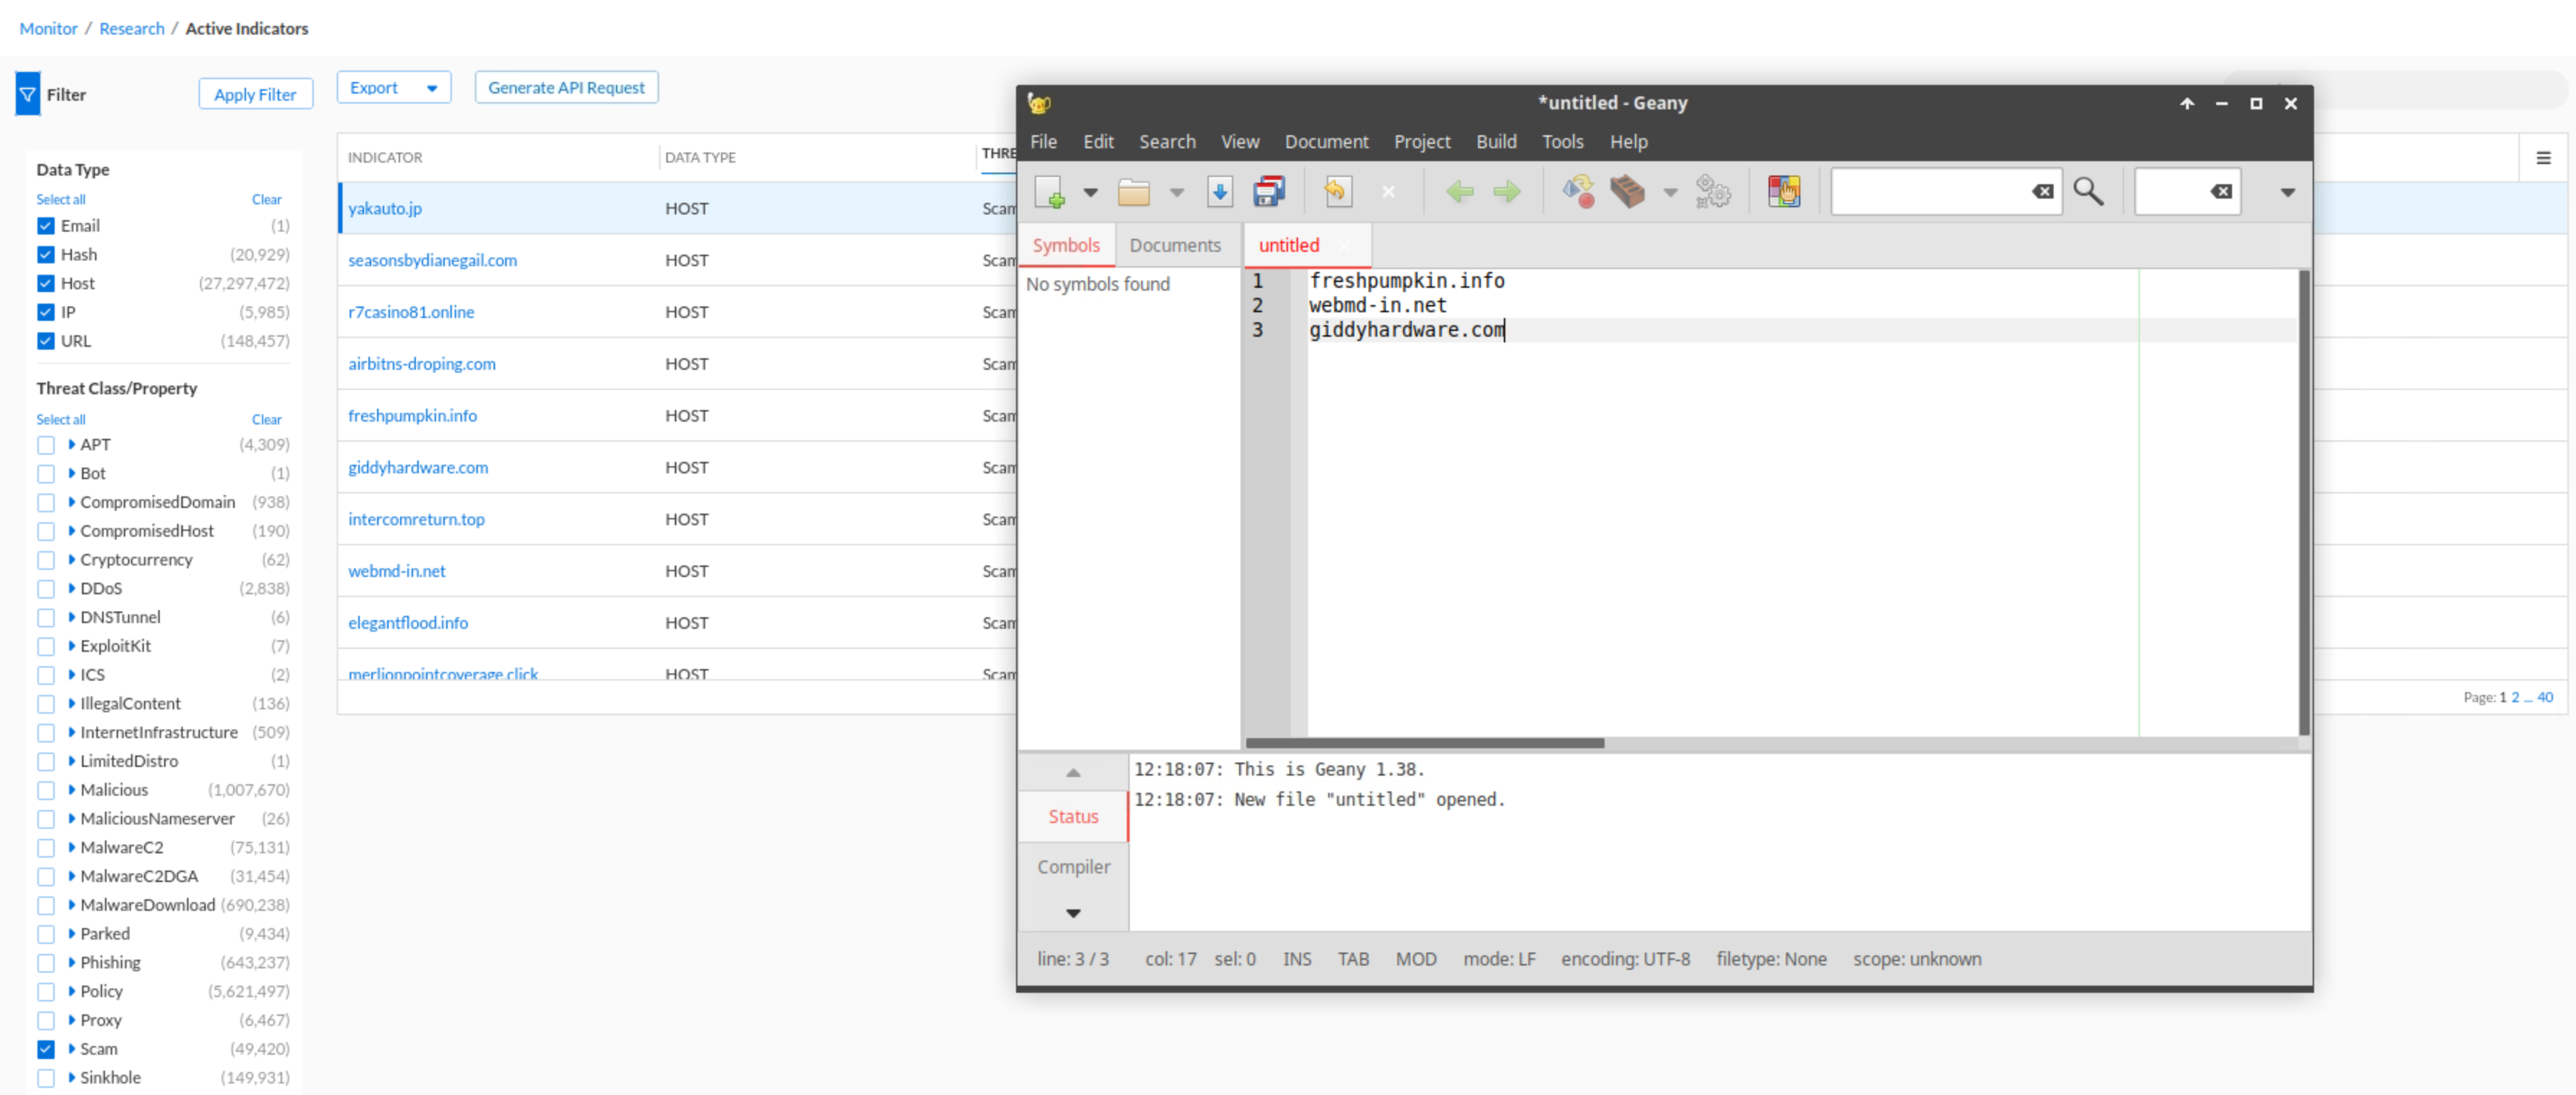Click the Save current file icon
2576x1095 pixels.
tap(1219, 191)
